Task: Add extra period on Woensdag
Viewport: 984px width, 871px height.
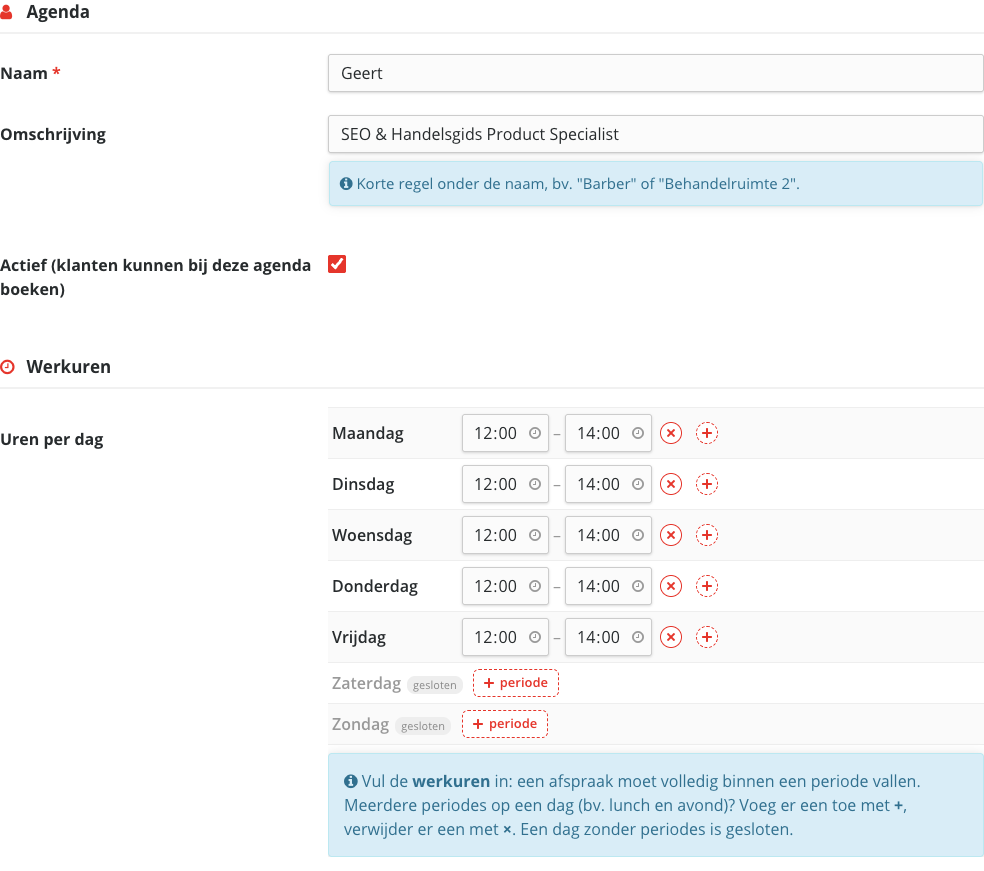Action: coord(707,535)
